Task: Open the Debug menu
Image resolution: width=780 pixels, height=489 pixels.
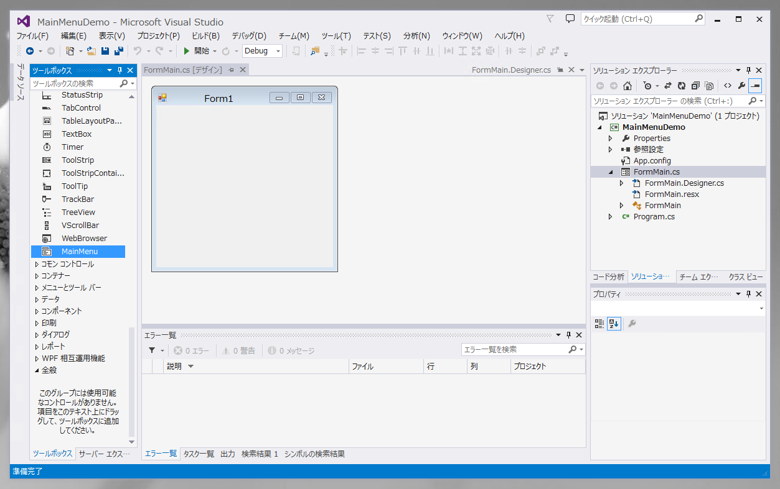Action: (x=249, y=36)
